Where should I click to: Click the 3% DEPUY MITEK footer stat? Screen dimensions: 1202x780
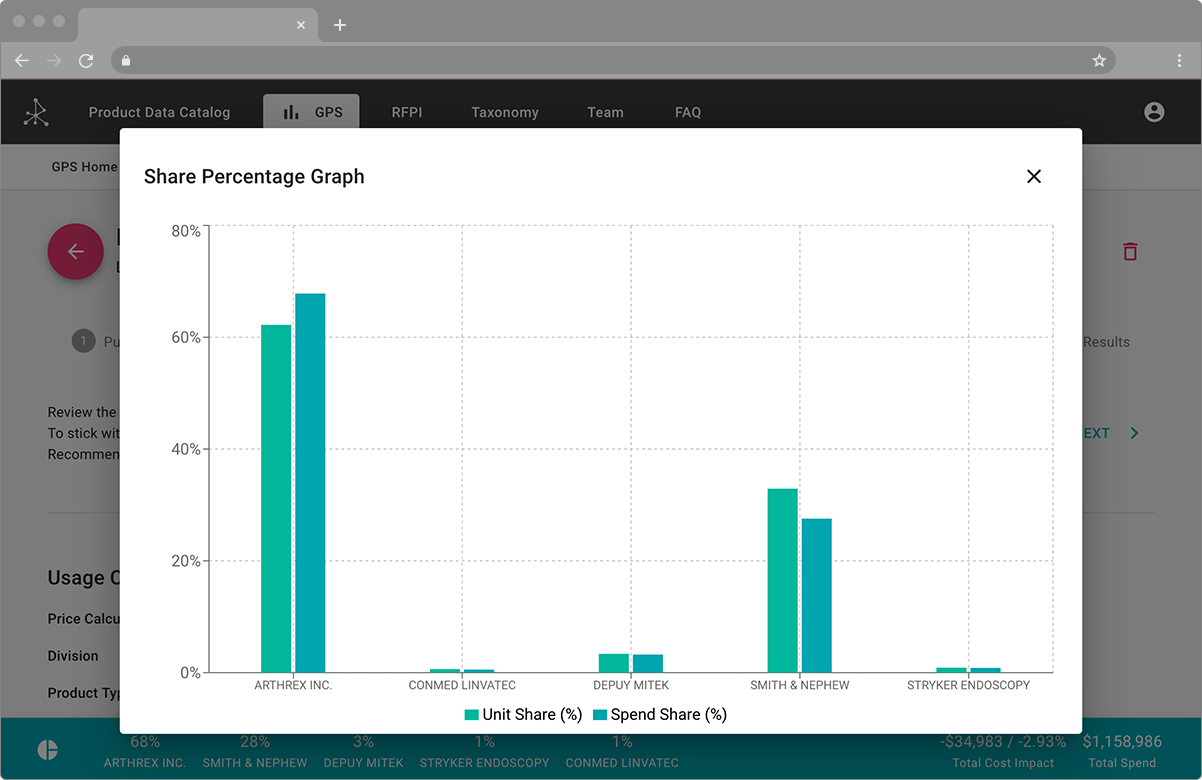[x=363, y=752]
